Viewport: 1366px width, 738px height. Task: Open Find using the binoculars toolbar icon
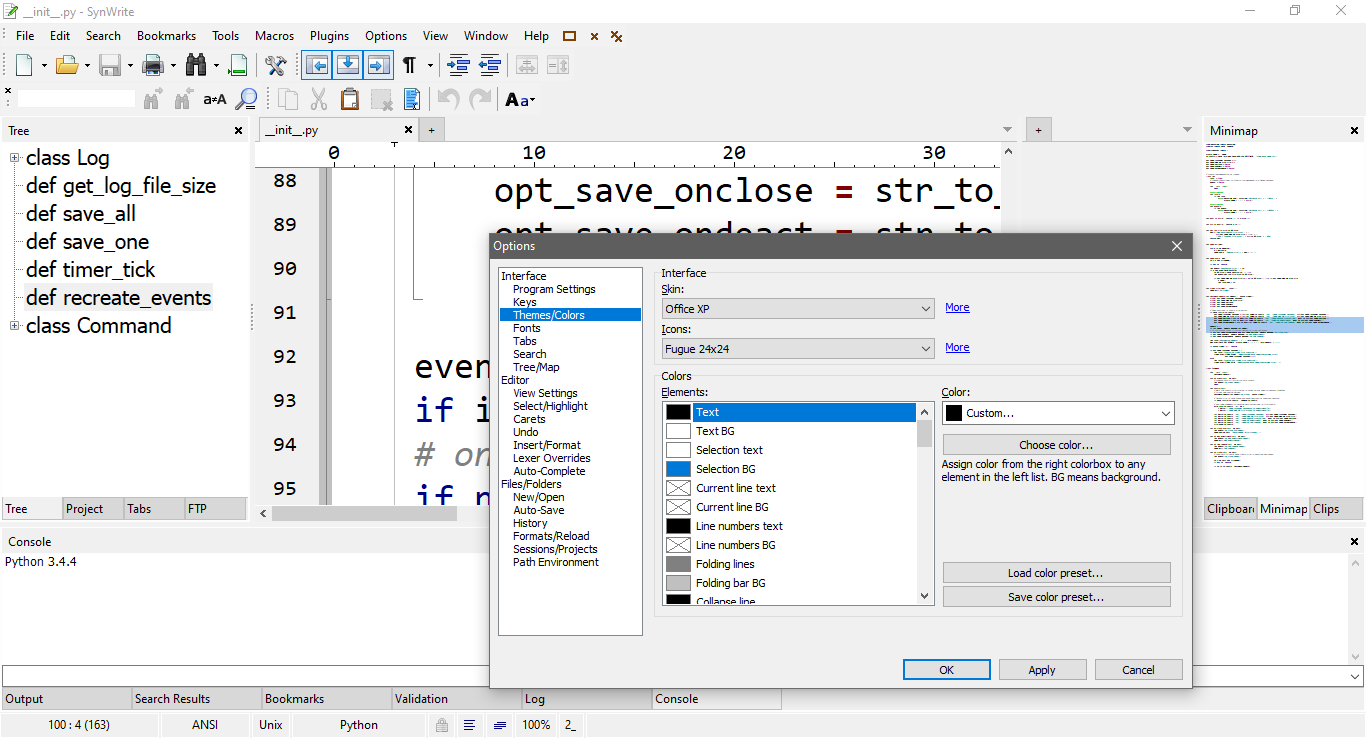(x=196, y=66)
